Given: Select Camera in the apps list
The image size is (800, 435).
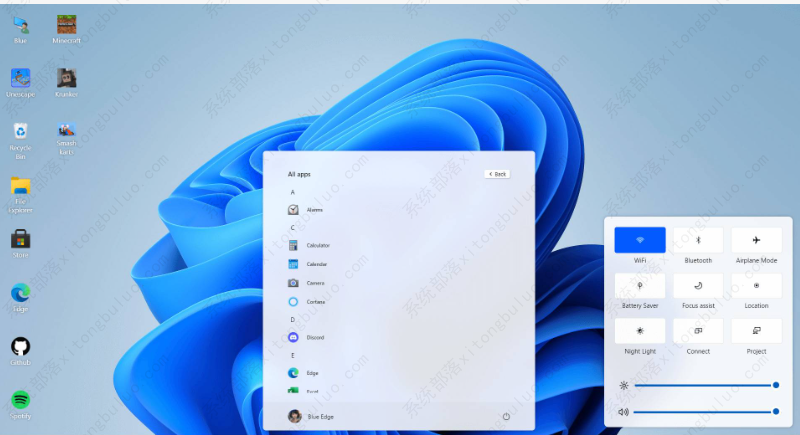Looking at the screenshot, I should coord(294,283).
